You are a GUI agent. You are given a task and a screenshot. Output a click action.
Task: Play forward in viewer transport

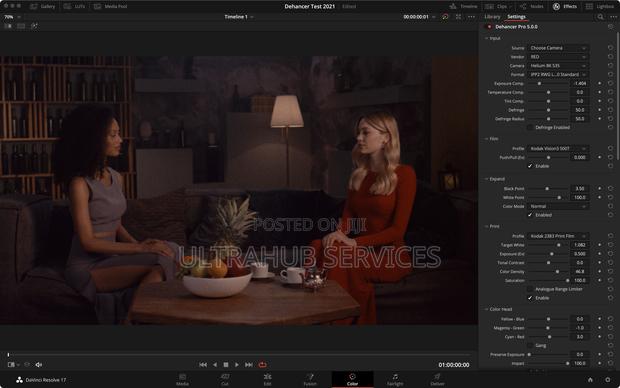tap(237, 365)
